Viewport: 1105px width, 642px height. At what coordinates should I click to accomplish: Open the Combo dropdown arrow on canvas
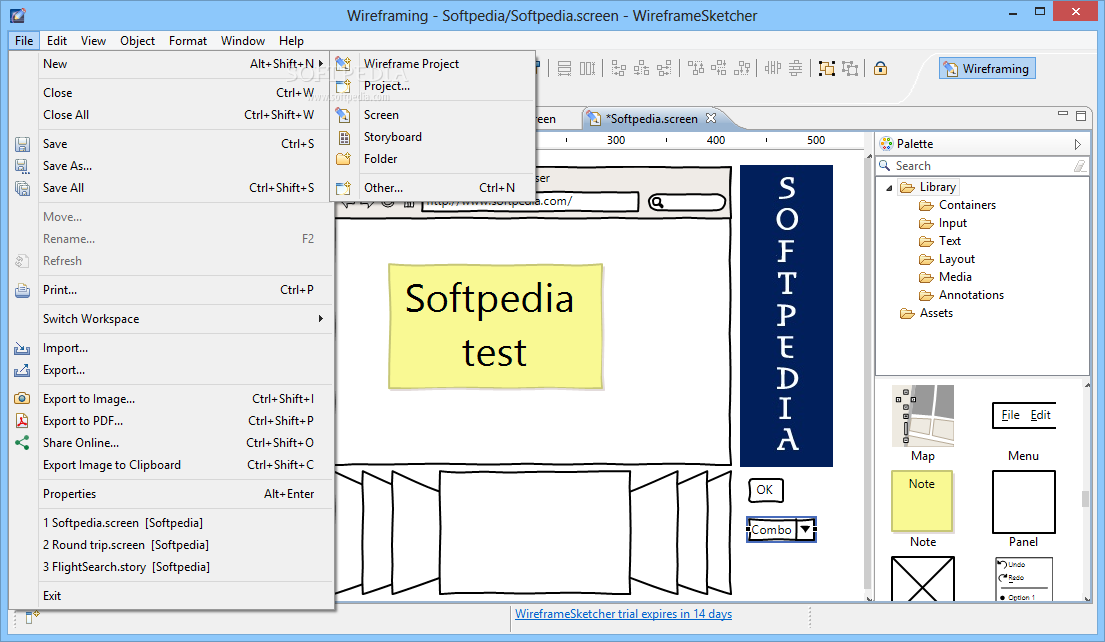[x=805, y=529]
